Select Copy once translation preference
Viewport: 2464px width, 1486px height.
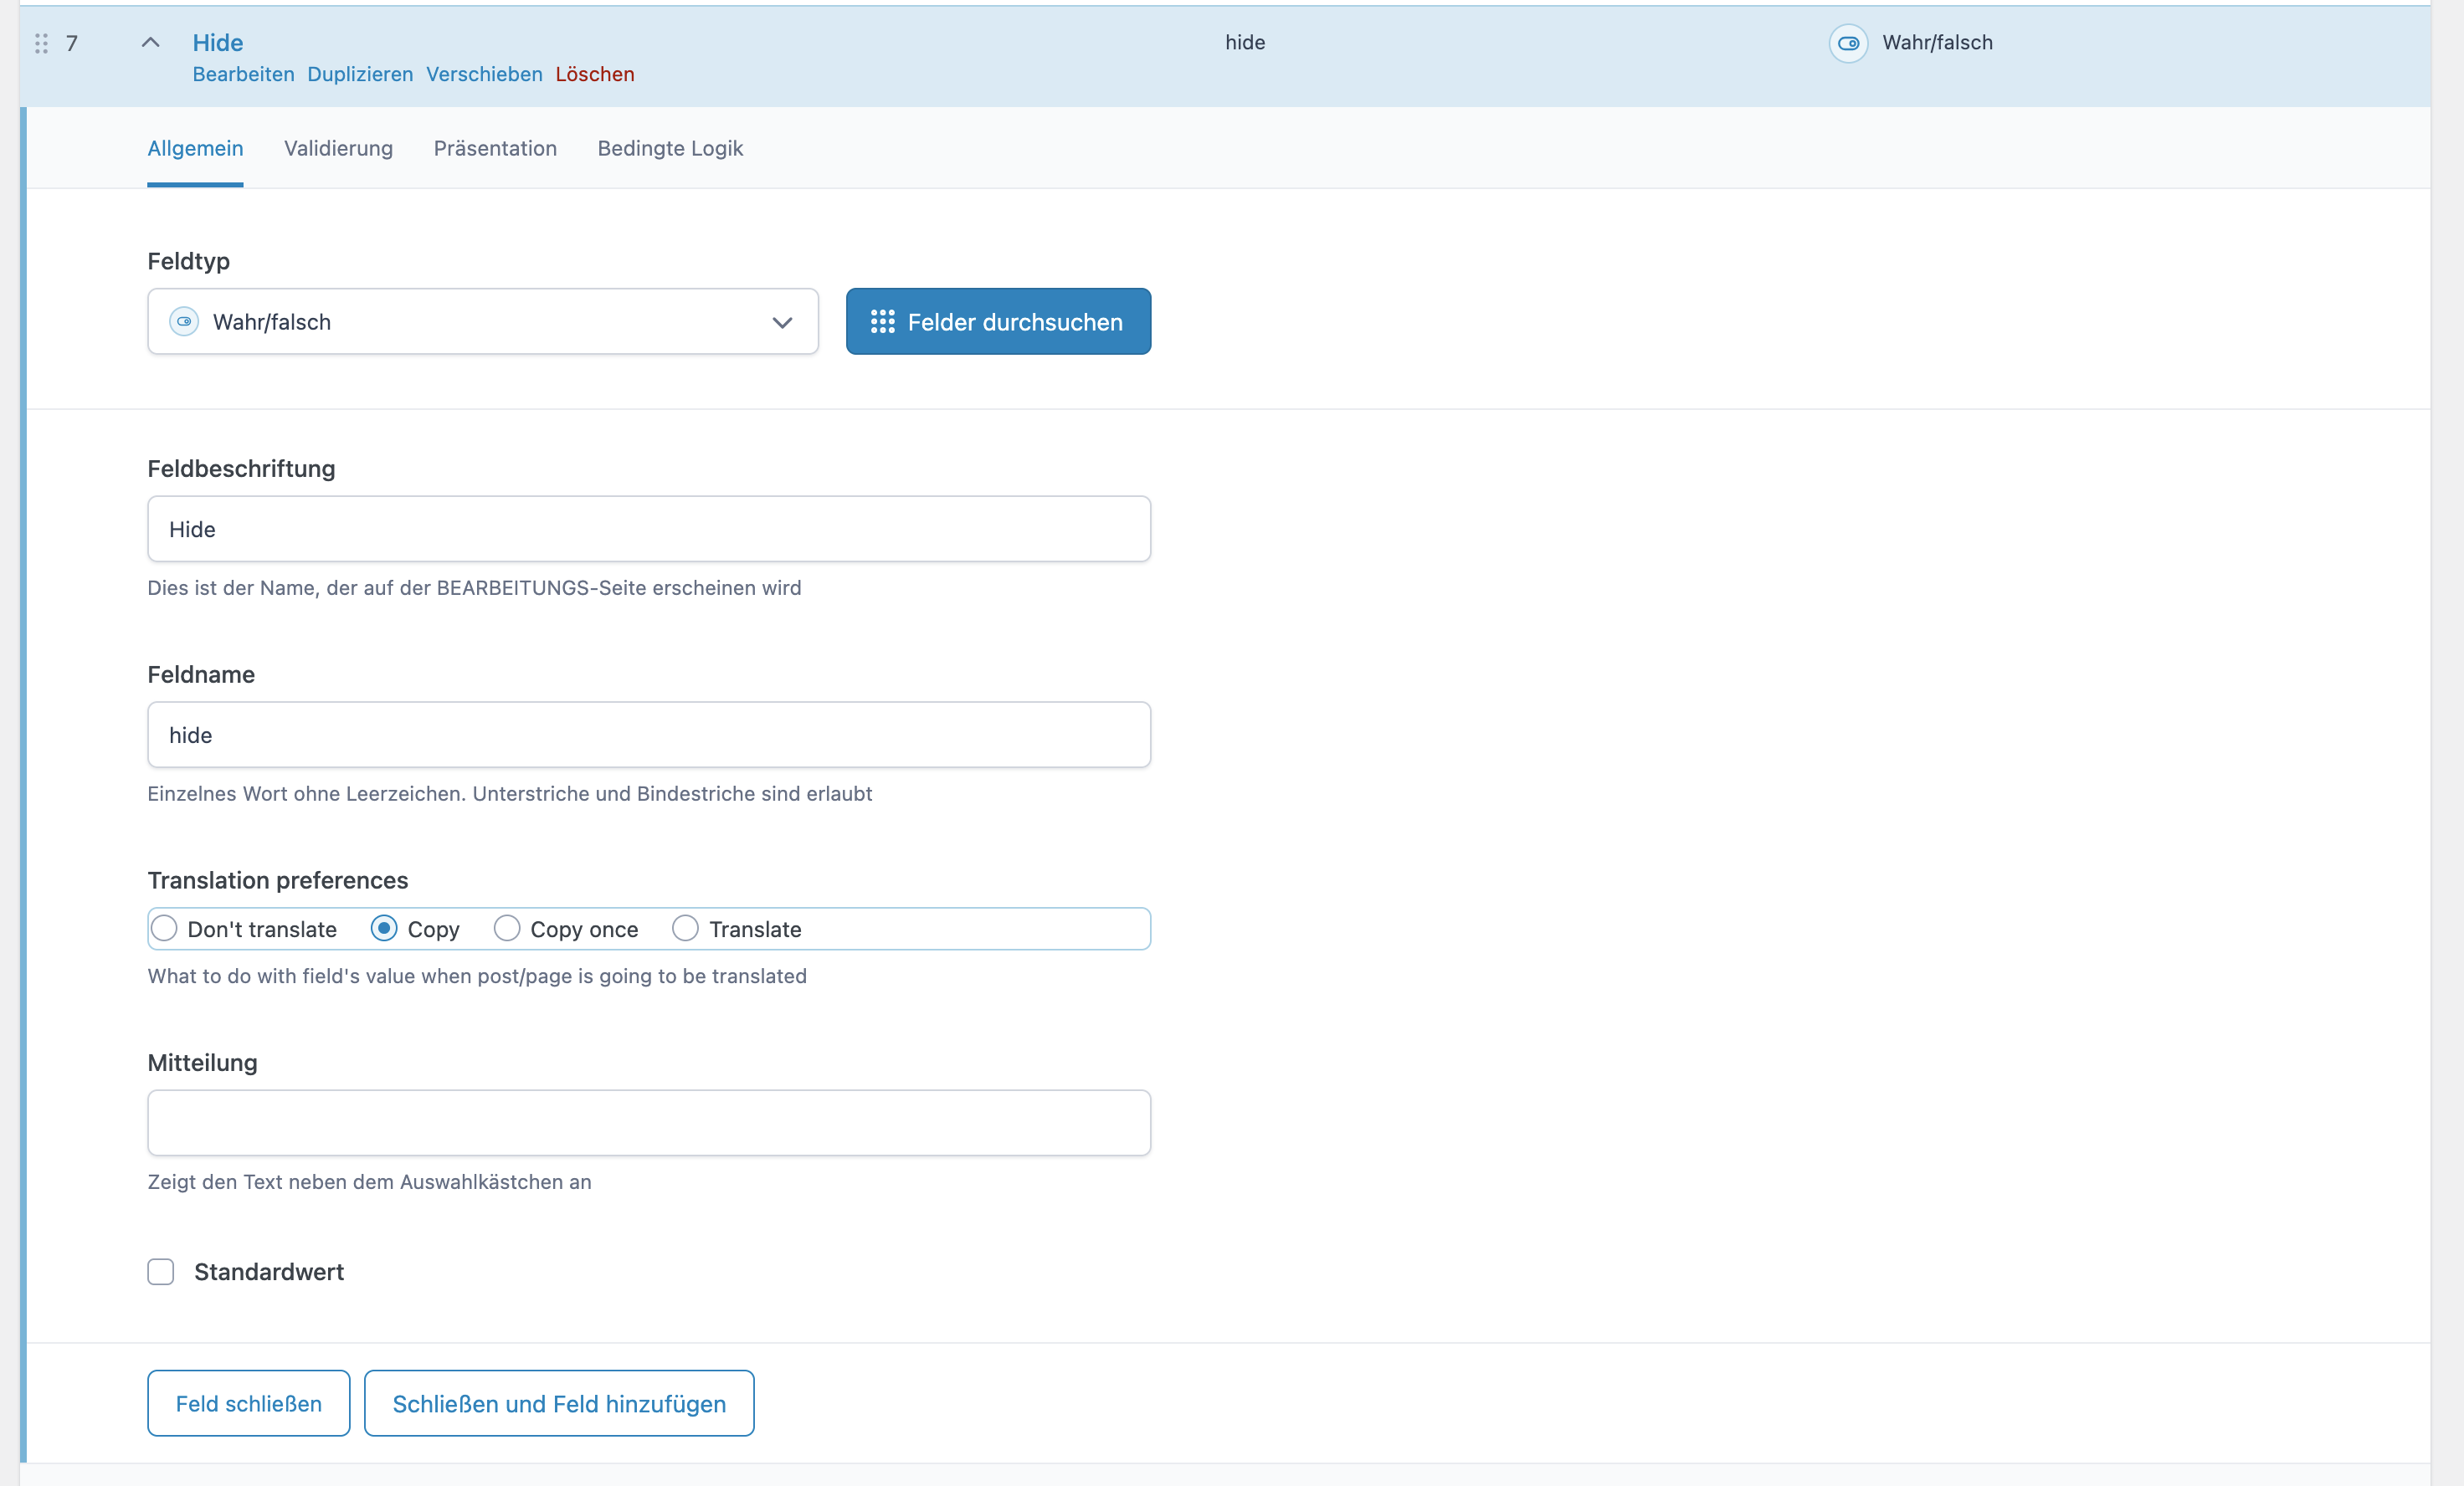click(x=507, y=929)
